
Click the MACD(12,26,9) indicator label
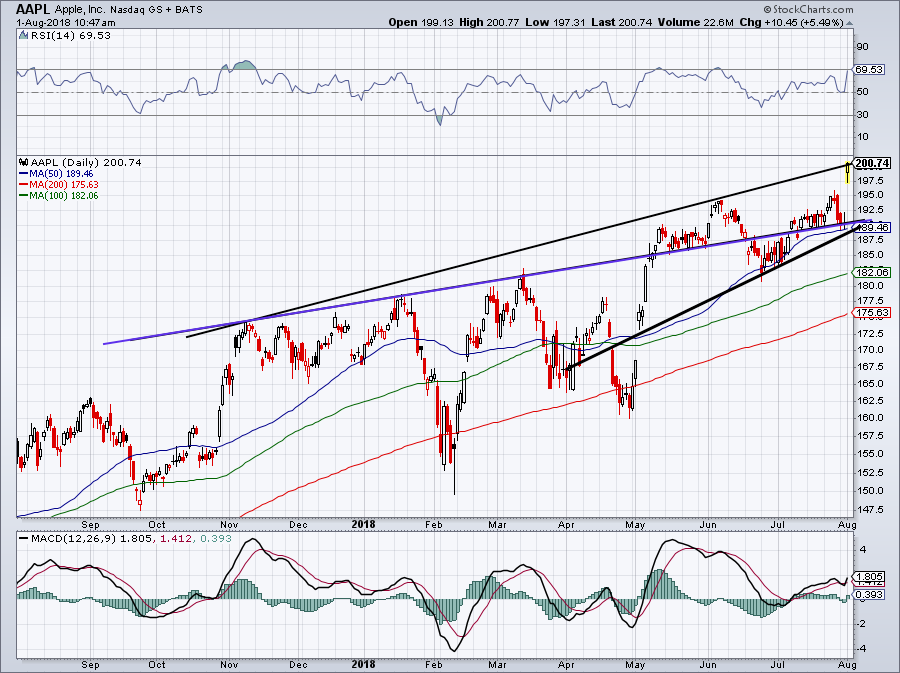click(75, 539)
